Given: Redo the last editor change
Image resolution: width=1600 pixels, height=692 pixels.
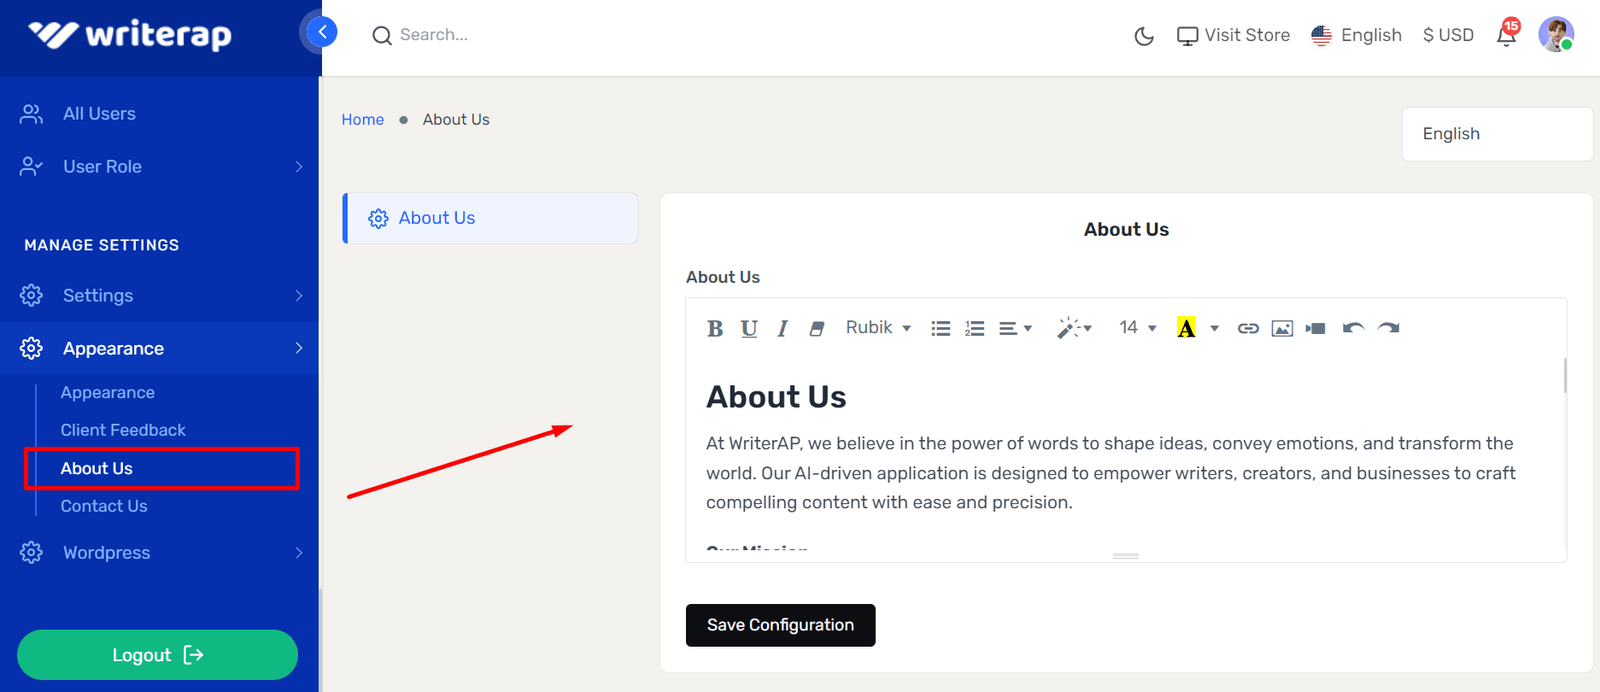Looking at the screenshot, I should [1388, 328].
